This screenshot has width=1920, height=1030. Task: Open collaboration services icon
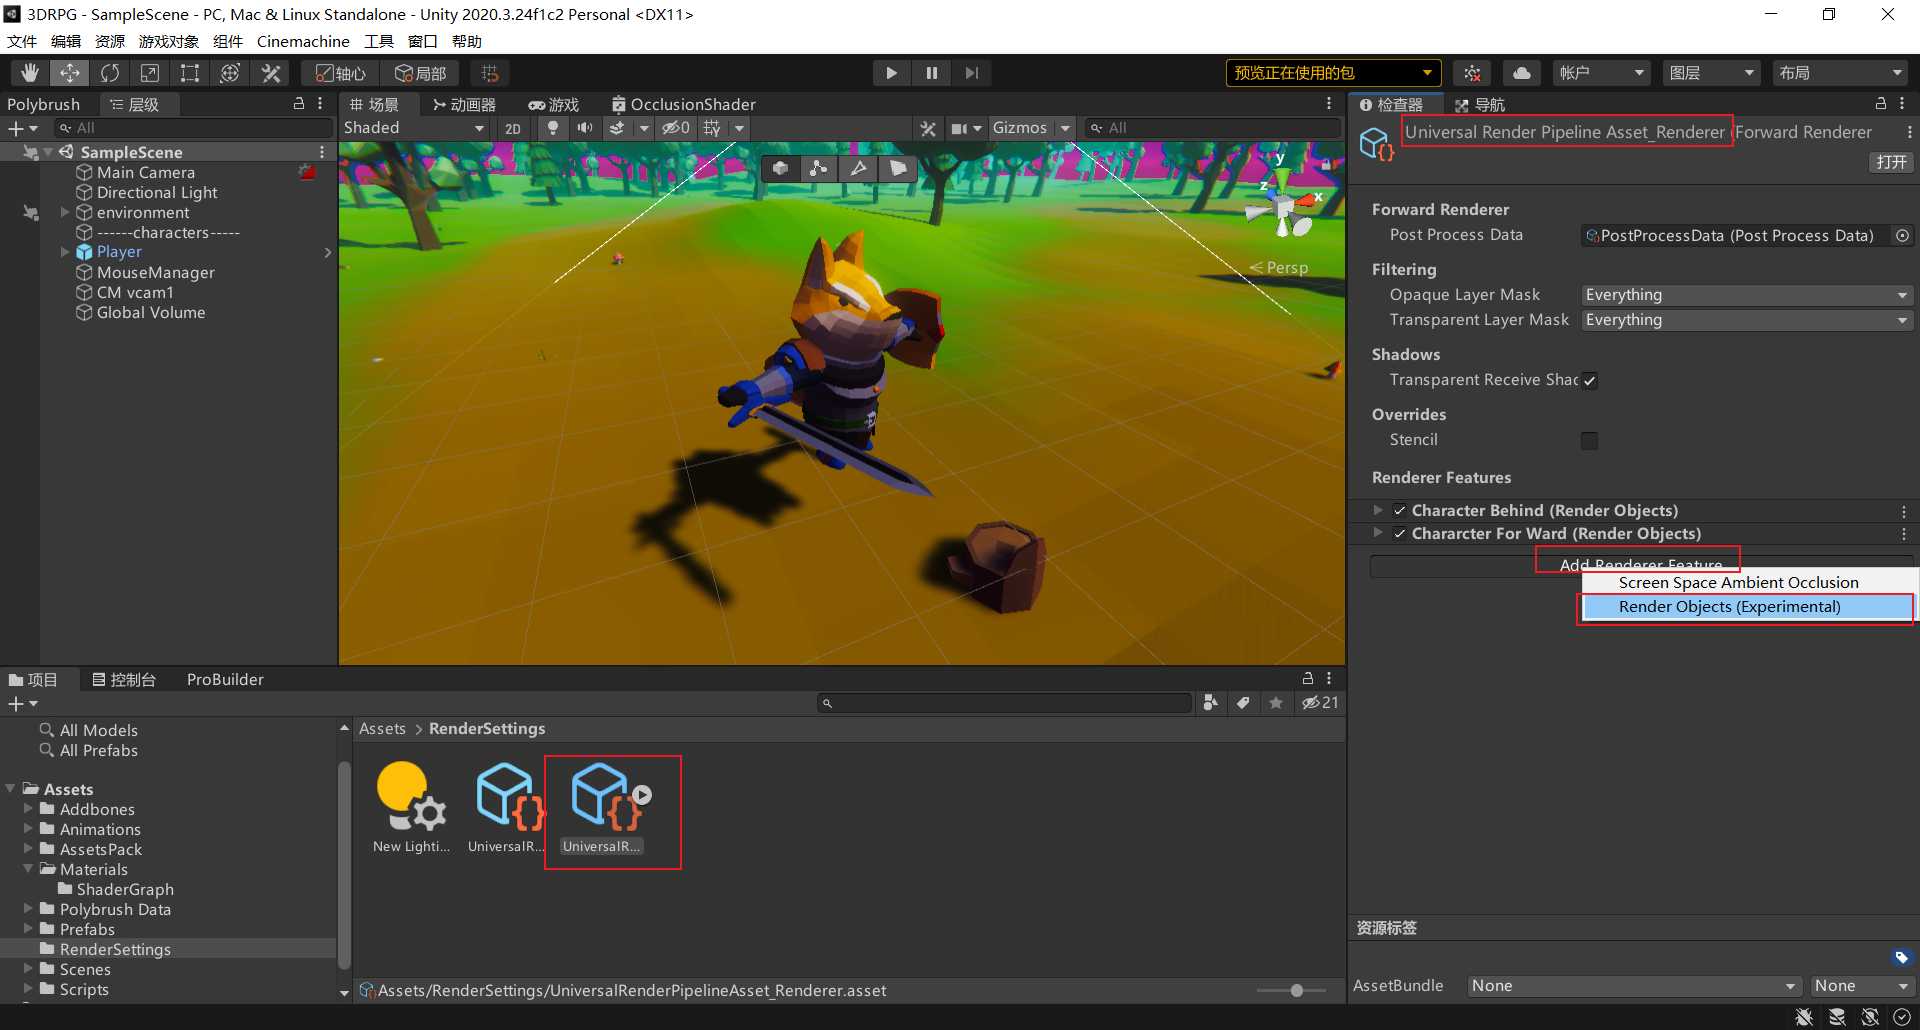(1472, 73)
